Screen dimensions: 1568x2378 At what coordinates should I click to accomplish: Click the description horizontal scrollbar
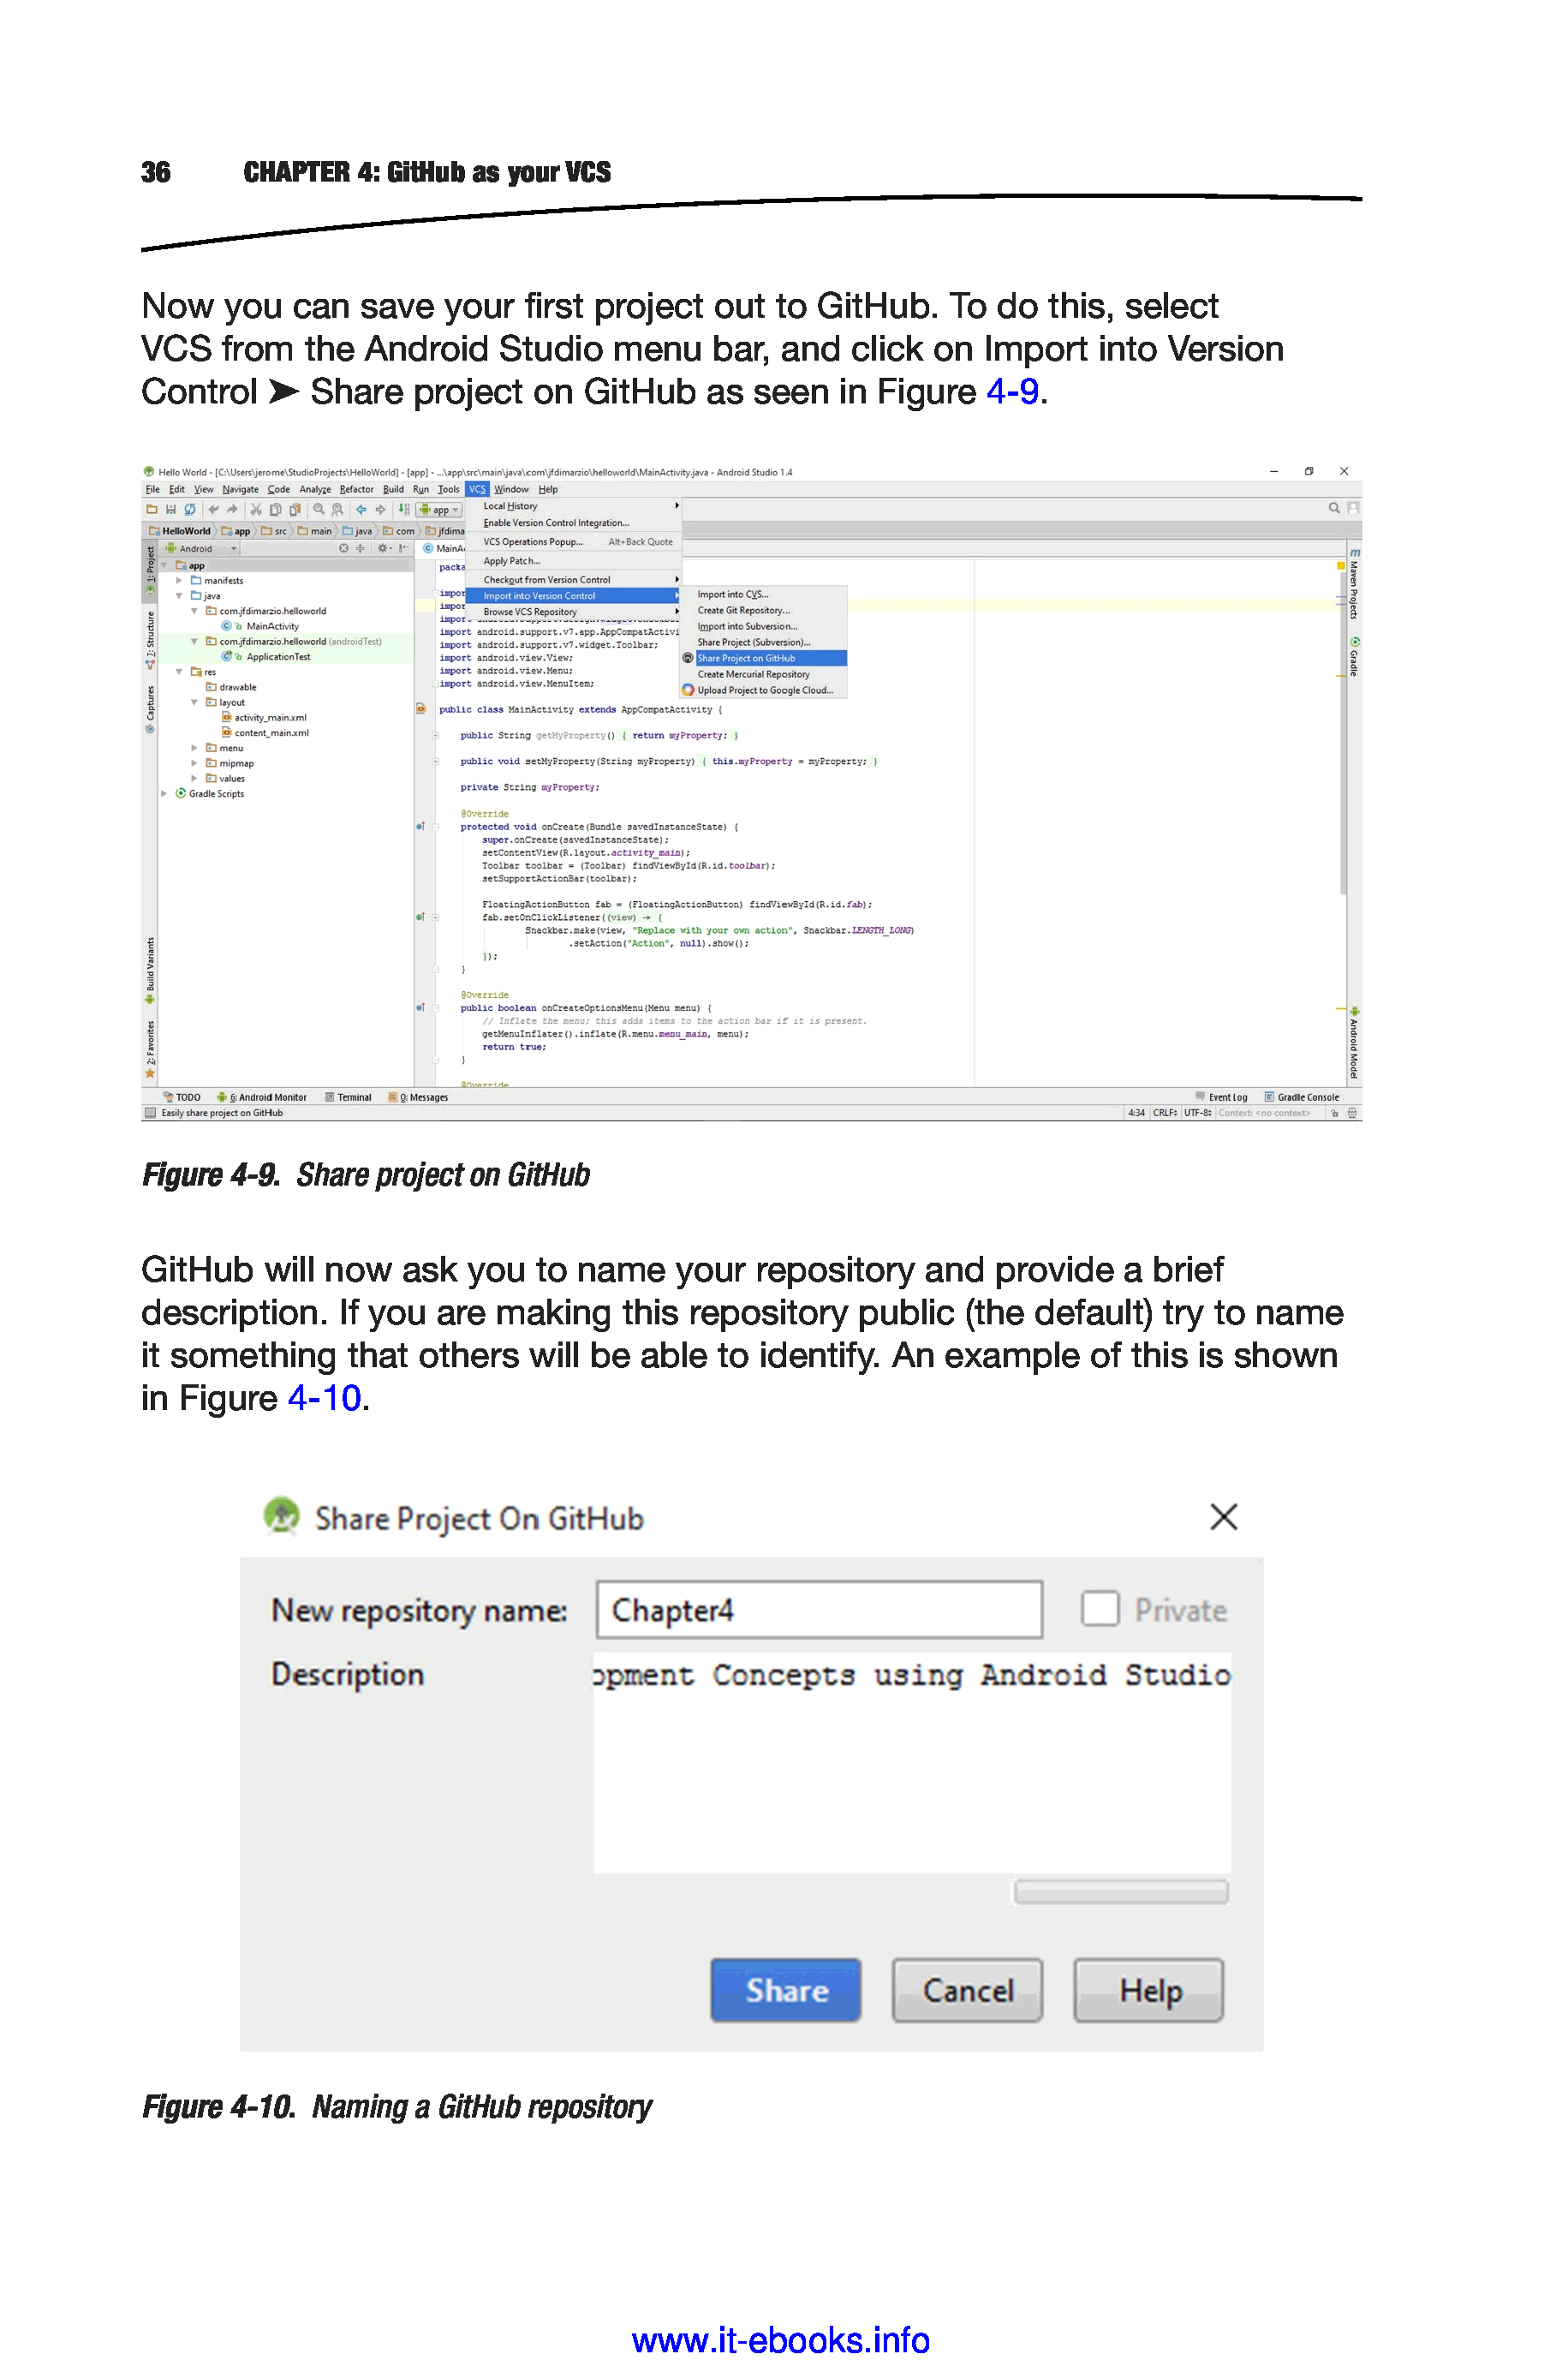[x=1120, y=1891]
